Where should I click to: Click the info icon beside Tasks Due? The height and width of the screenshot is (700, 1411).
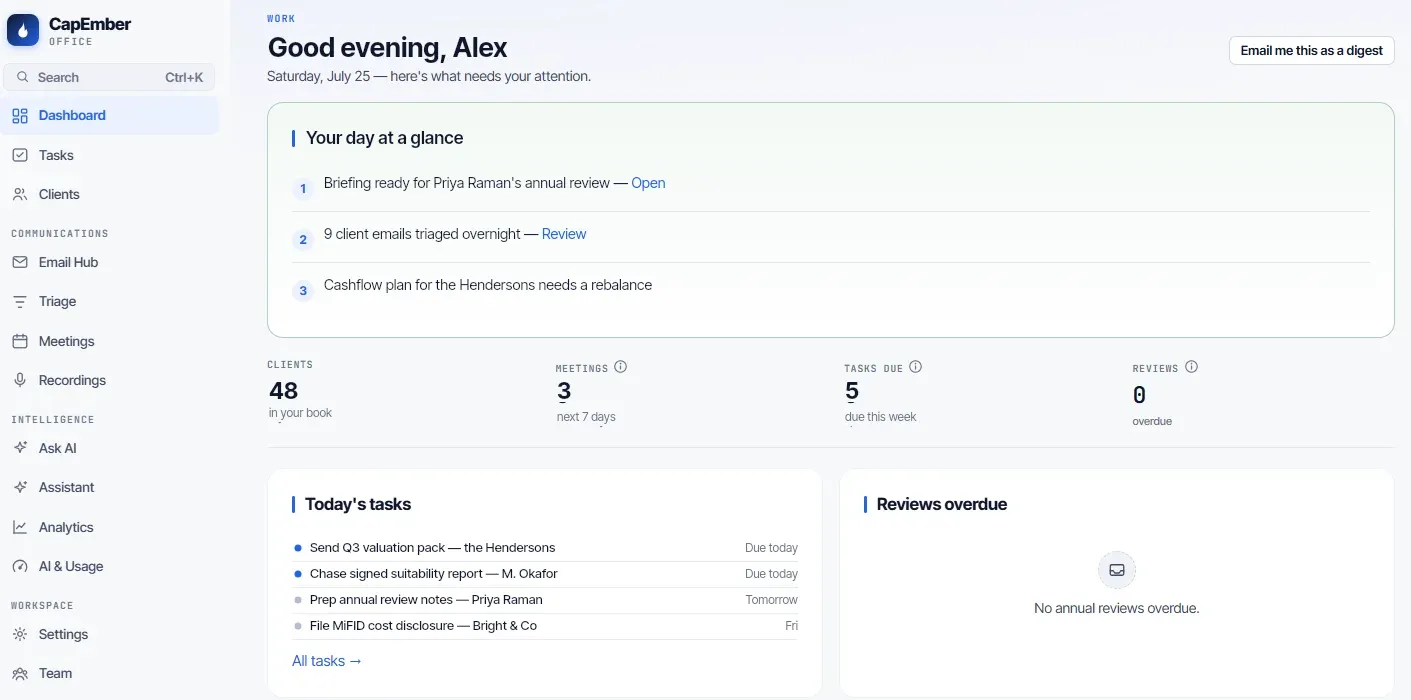point(915,367)
